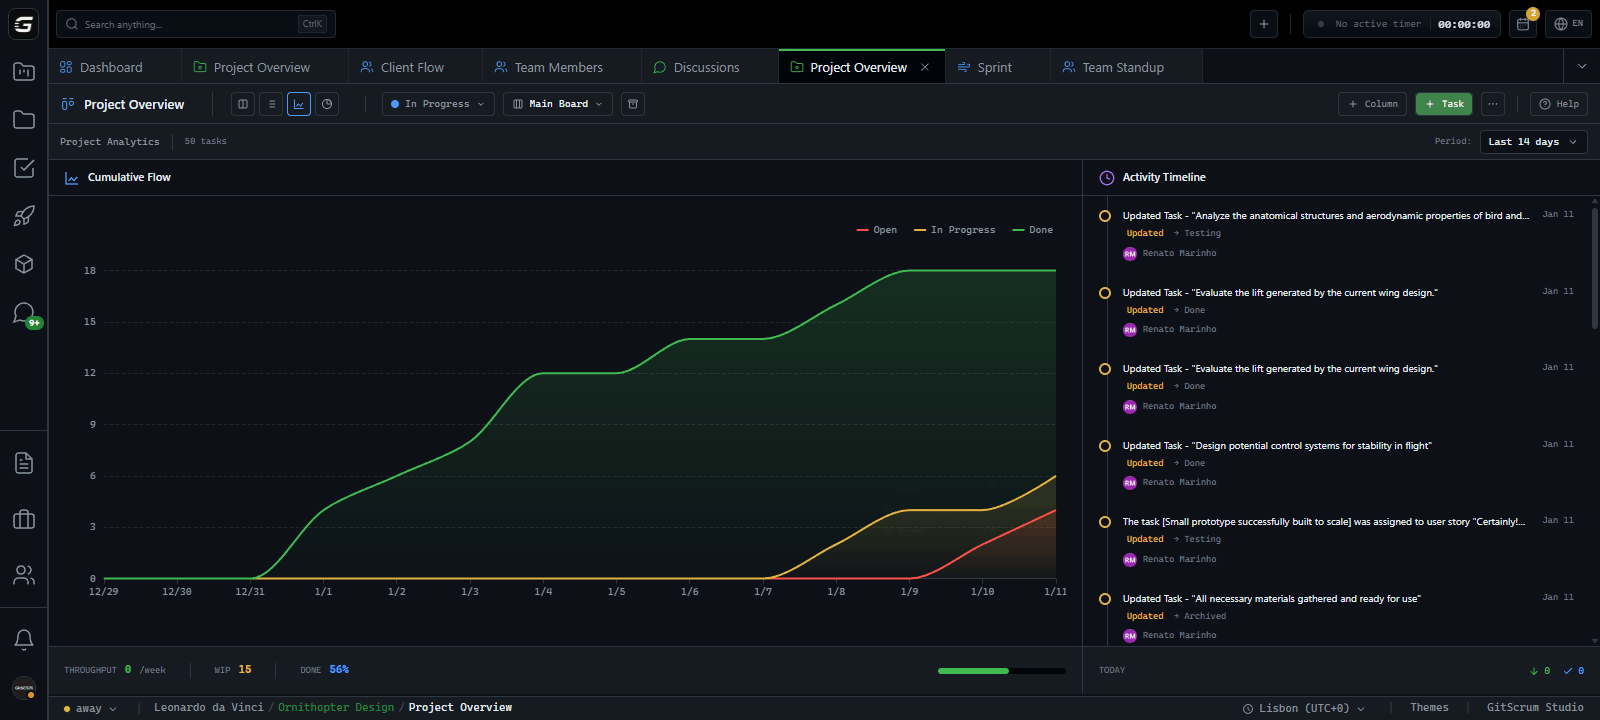Toggle the Done series in chart legend
This screenshot has height=720, width=1600.
click(x=1033, y=230)
